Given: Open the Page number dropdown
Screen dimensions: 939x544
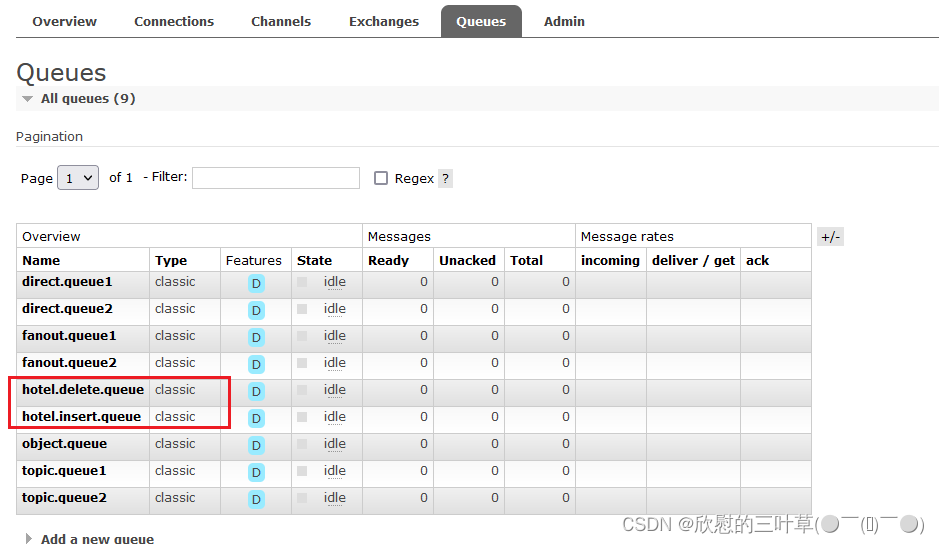Looking at the screenshot, I should coord(78,178).
